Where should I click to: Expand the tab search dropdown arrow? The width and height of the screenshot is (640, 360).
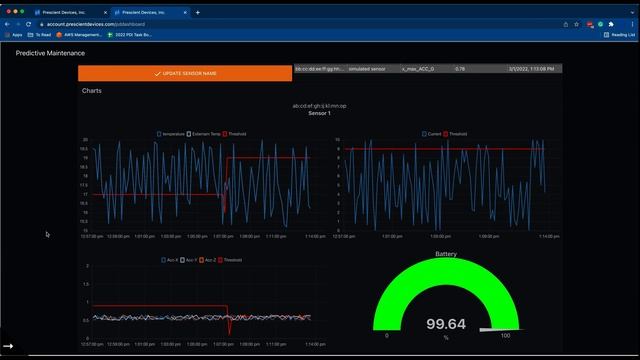[x=632, y=13]
